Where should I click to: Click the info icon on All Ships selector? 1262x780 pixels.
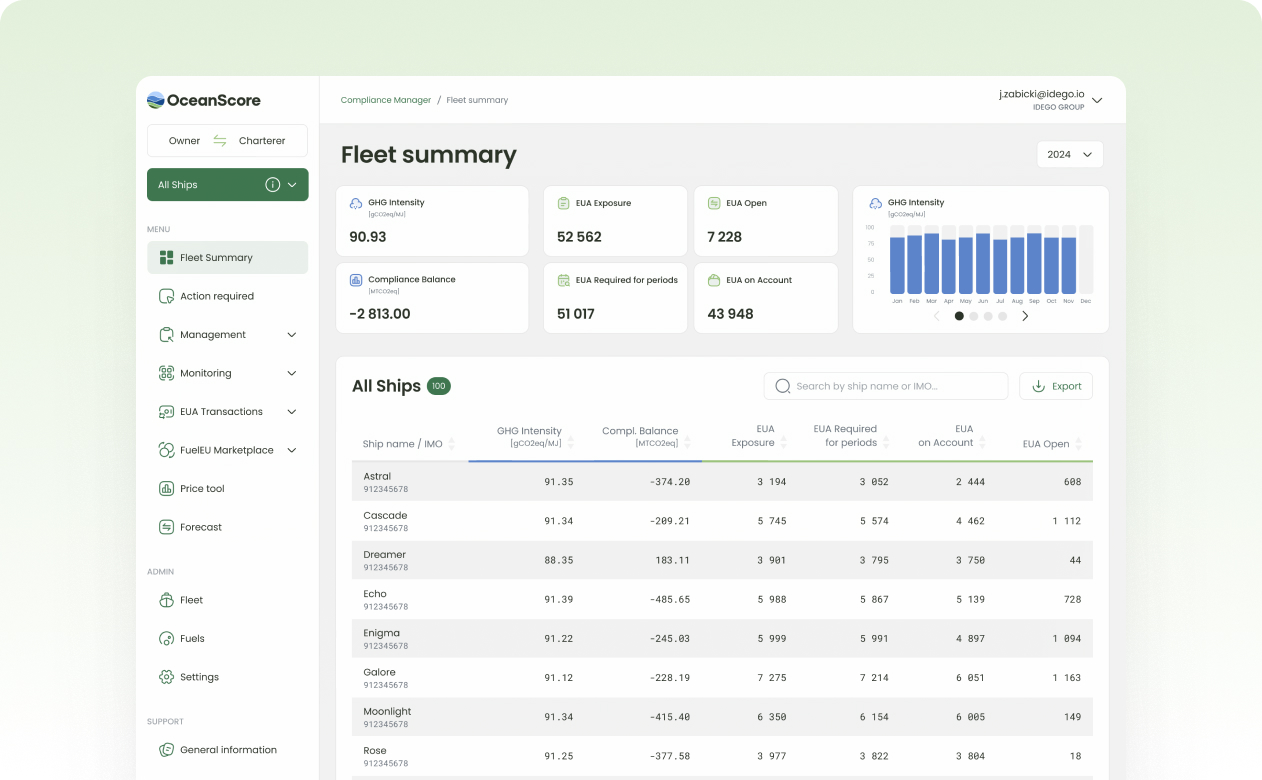[x=272, y=185]
